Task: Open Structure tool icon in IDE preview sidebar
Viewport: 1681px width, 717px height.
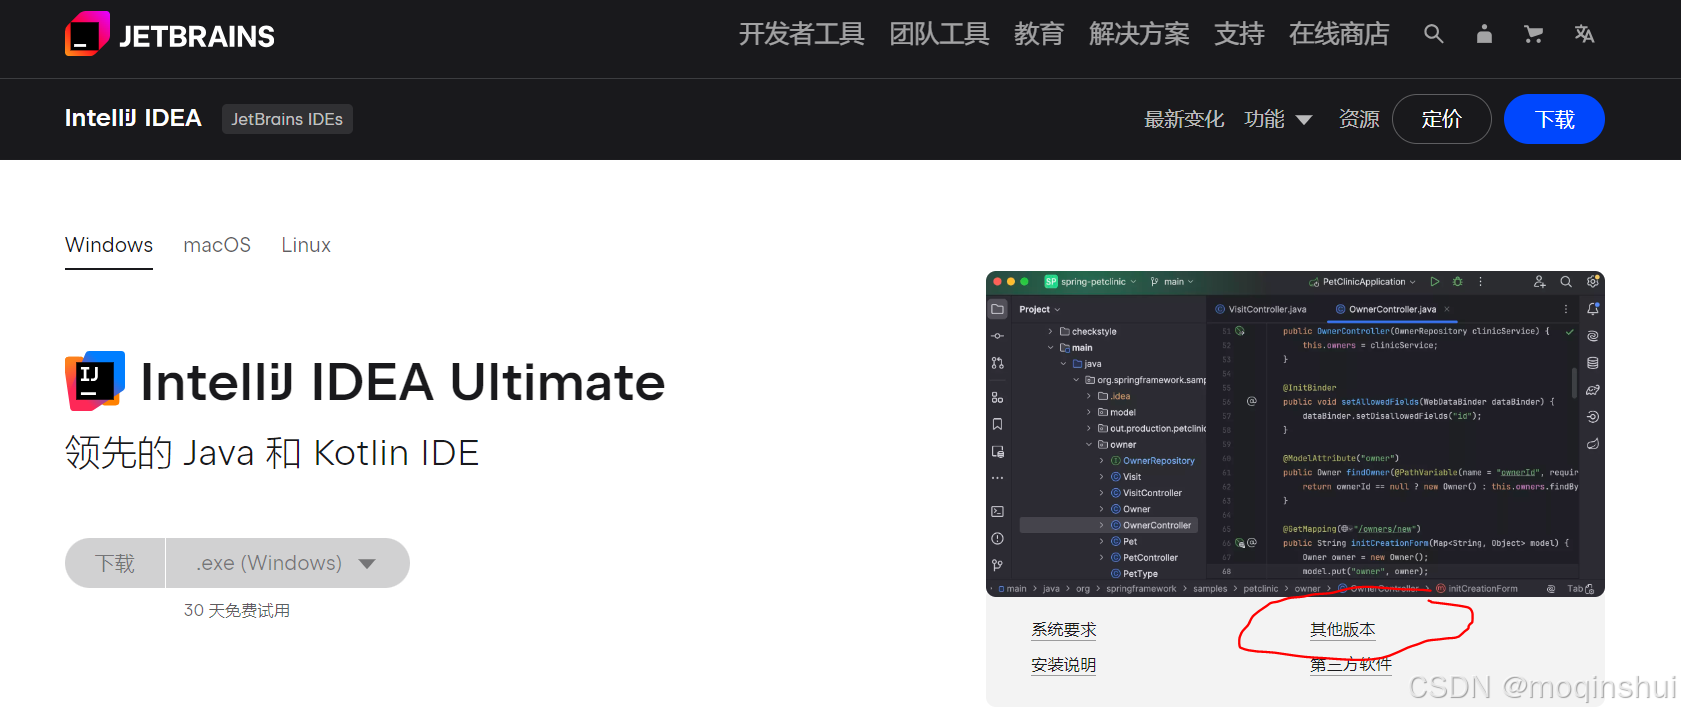Action: tap(997, 397)
